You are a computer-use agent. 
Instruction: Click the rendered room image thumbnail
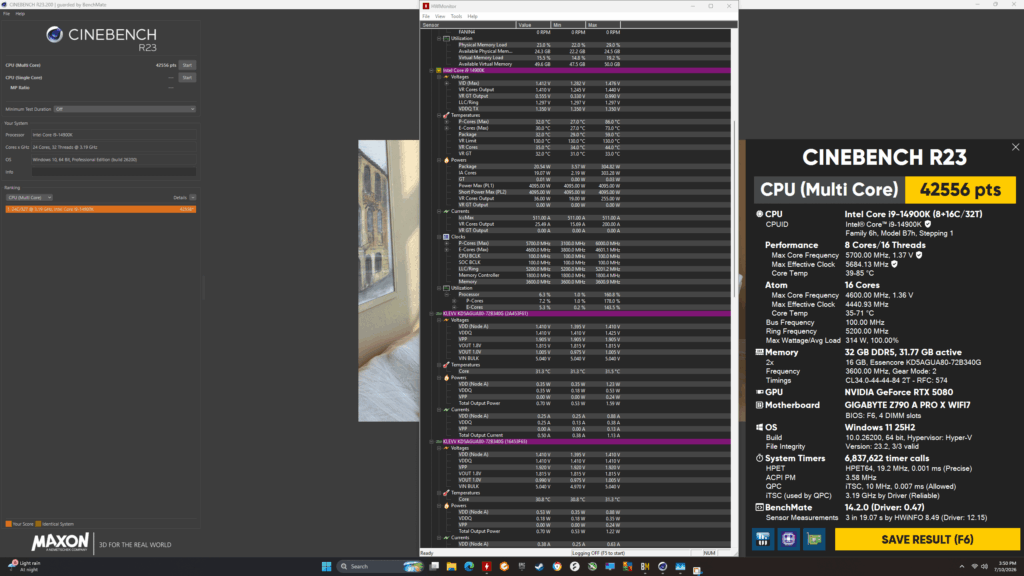coord(389,281)
